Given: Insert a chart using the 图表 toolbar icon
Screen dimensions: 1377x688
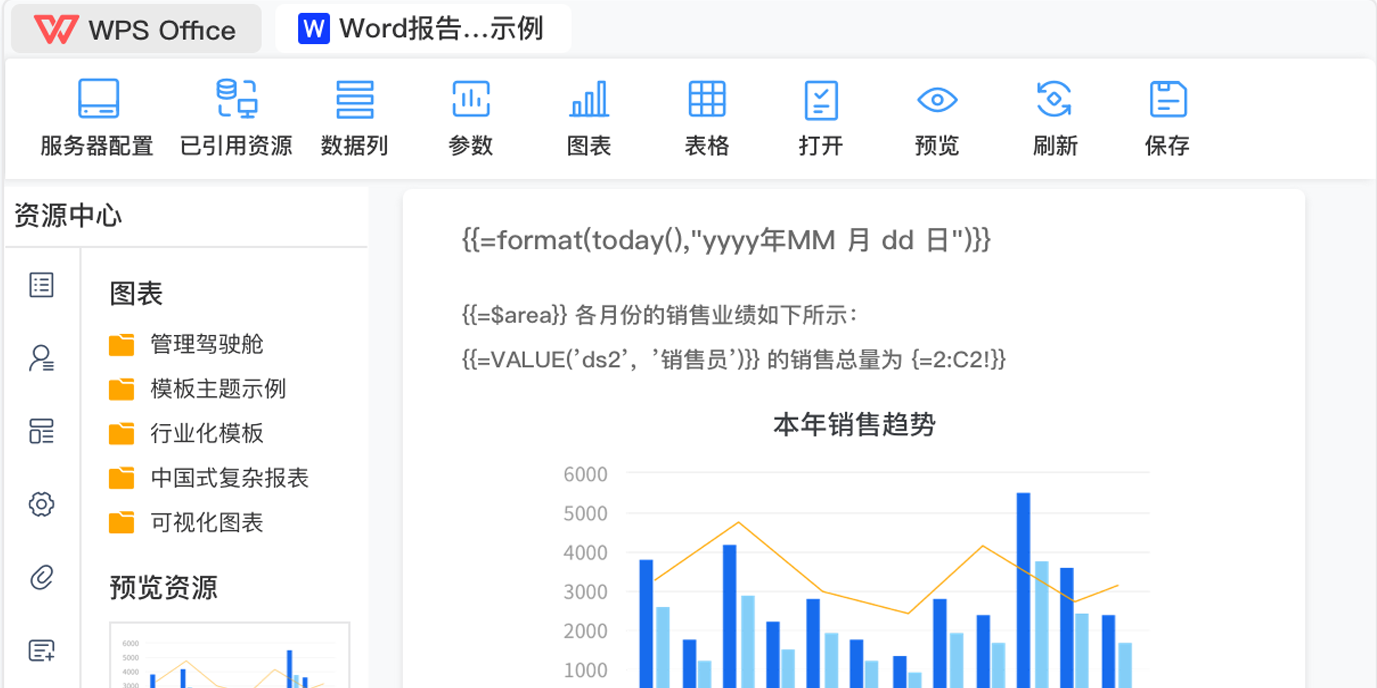Looking at the screenshot, I should point(588,117).
